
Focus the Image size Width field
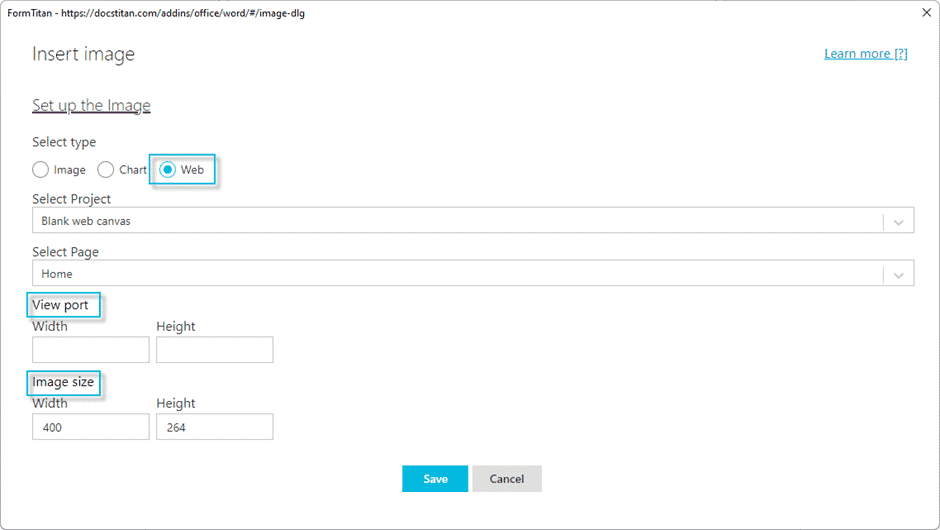click(91, 427)
